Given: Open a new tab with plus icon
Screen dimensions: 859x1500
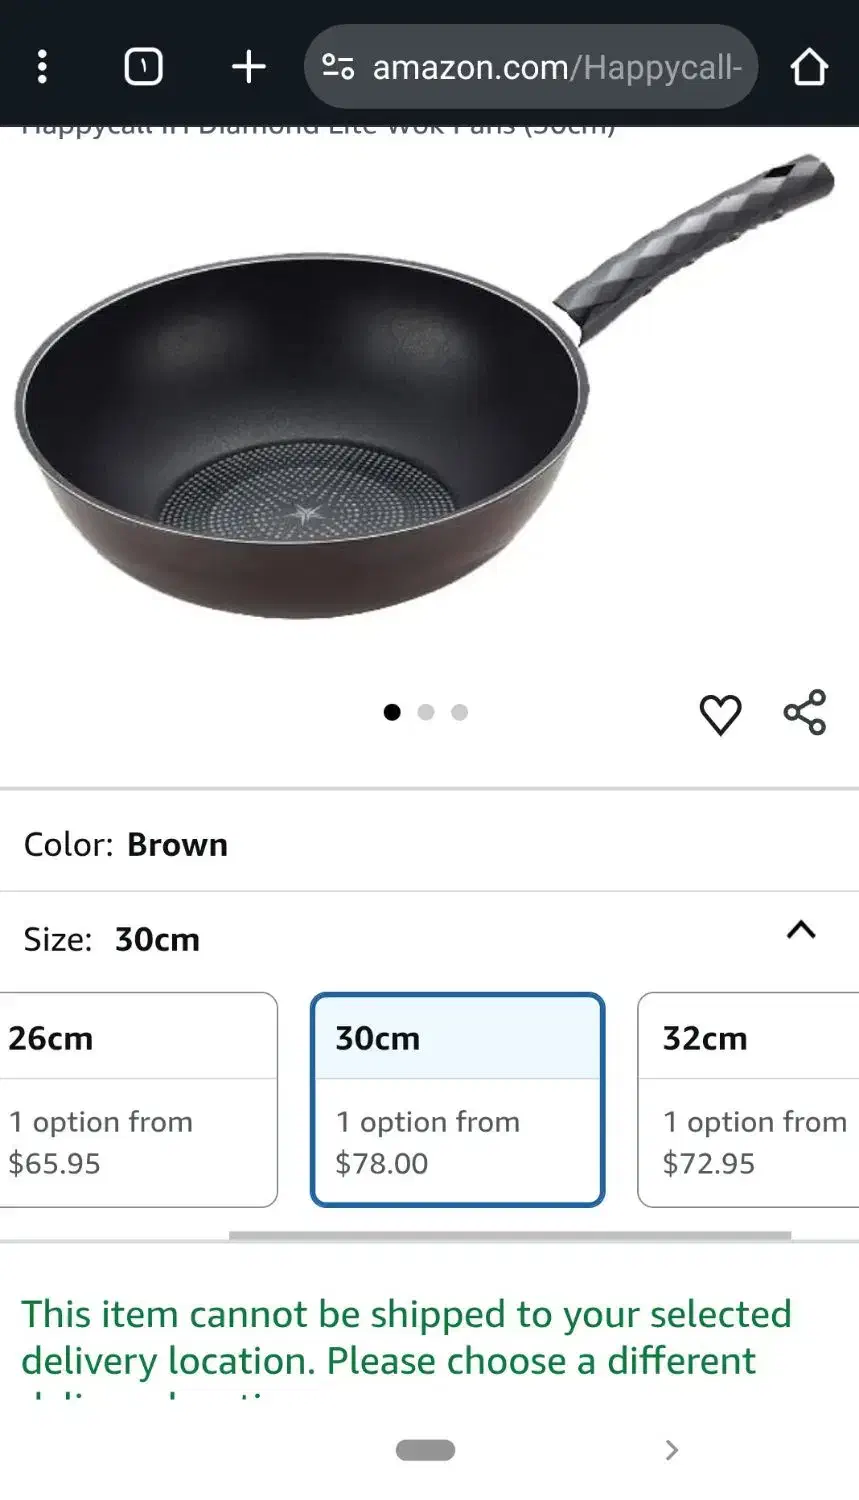Looking at the screenshot, I should point(248,67).
